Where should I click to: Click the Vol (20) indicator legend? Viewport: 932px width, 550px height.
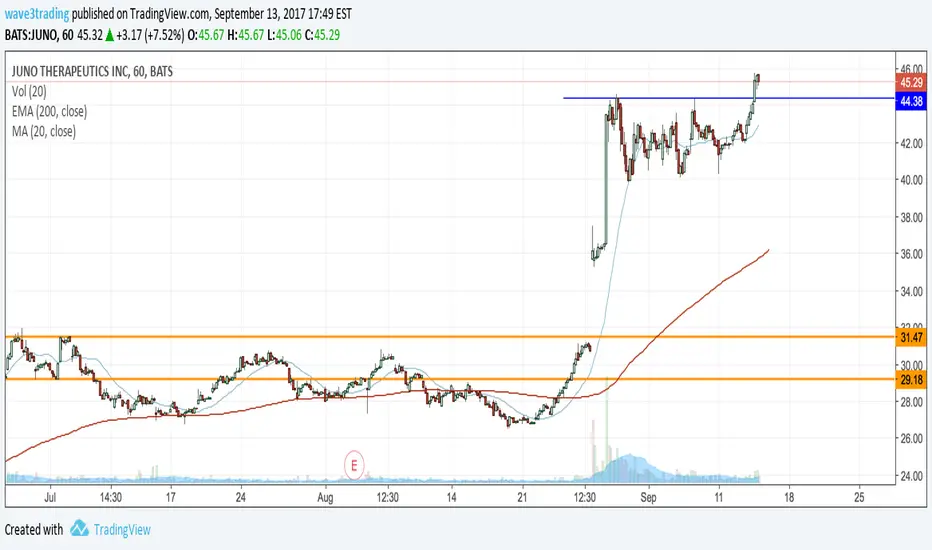coord(29,91)
